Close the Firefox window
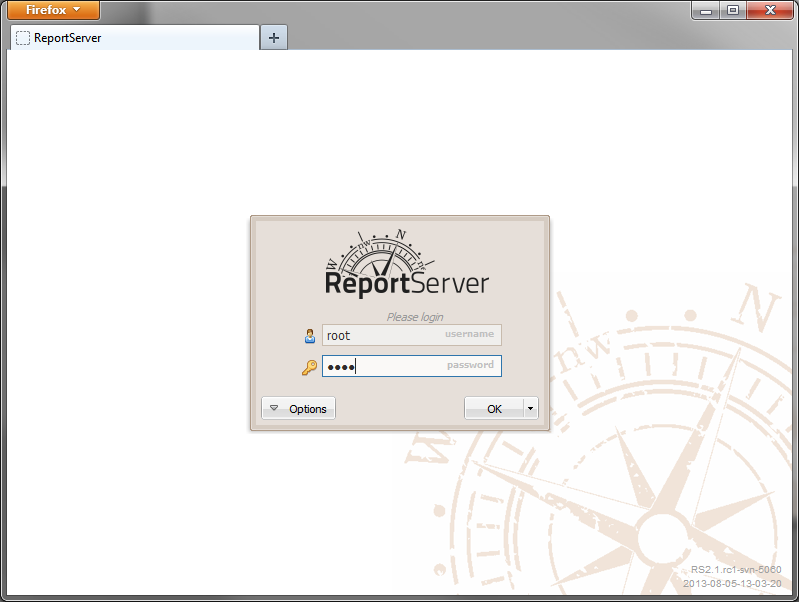Image resolution: width=799 pixels, height=602 pixels. pos(770,10)
